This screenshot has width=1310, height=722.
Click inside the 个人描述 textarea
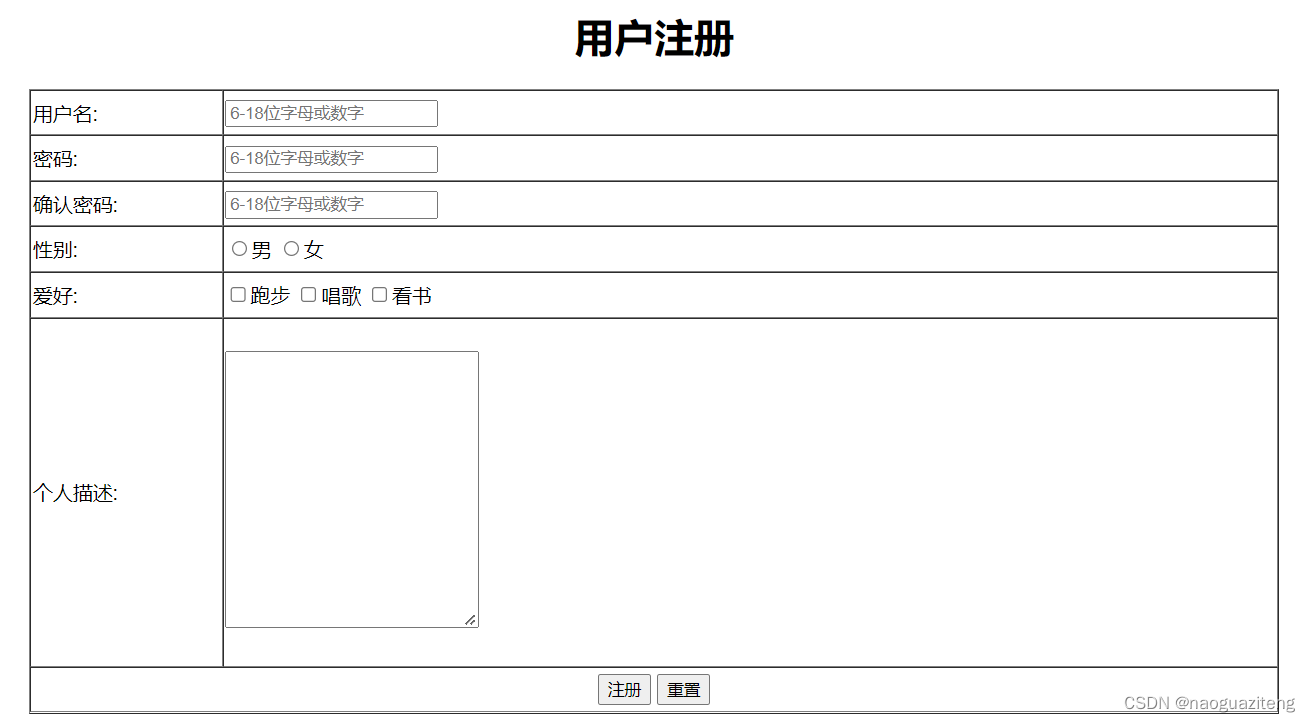pos(352,489)
